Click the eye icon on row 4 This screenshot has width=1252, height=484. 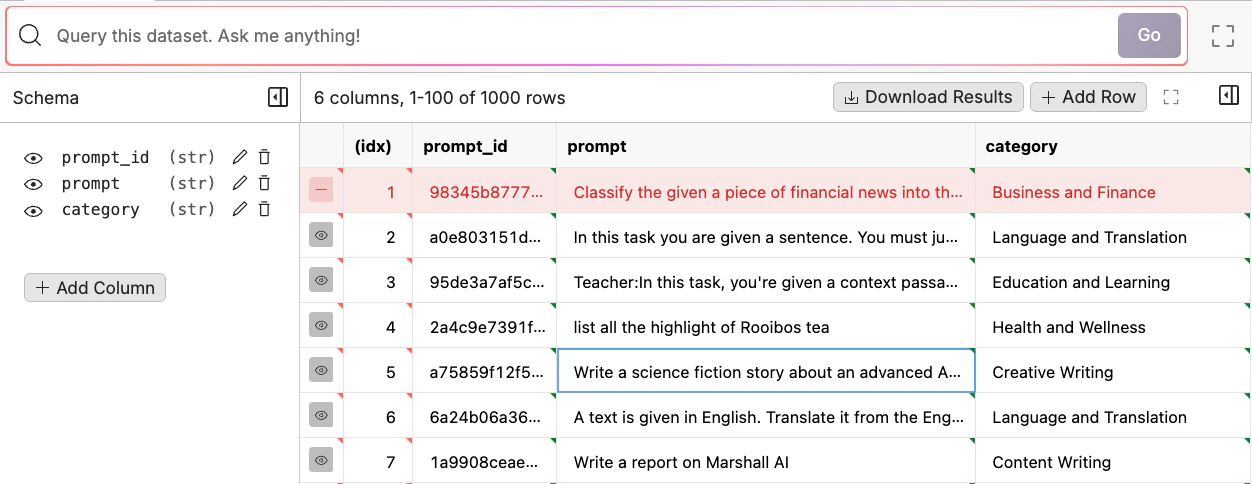coord(321,325)
